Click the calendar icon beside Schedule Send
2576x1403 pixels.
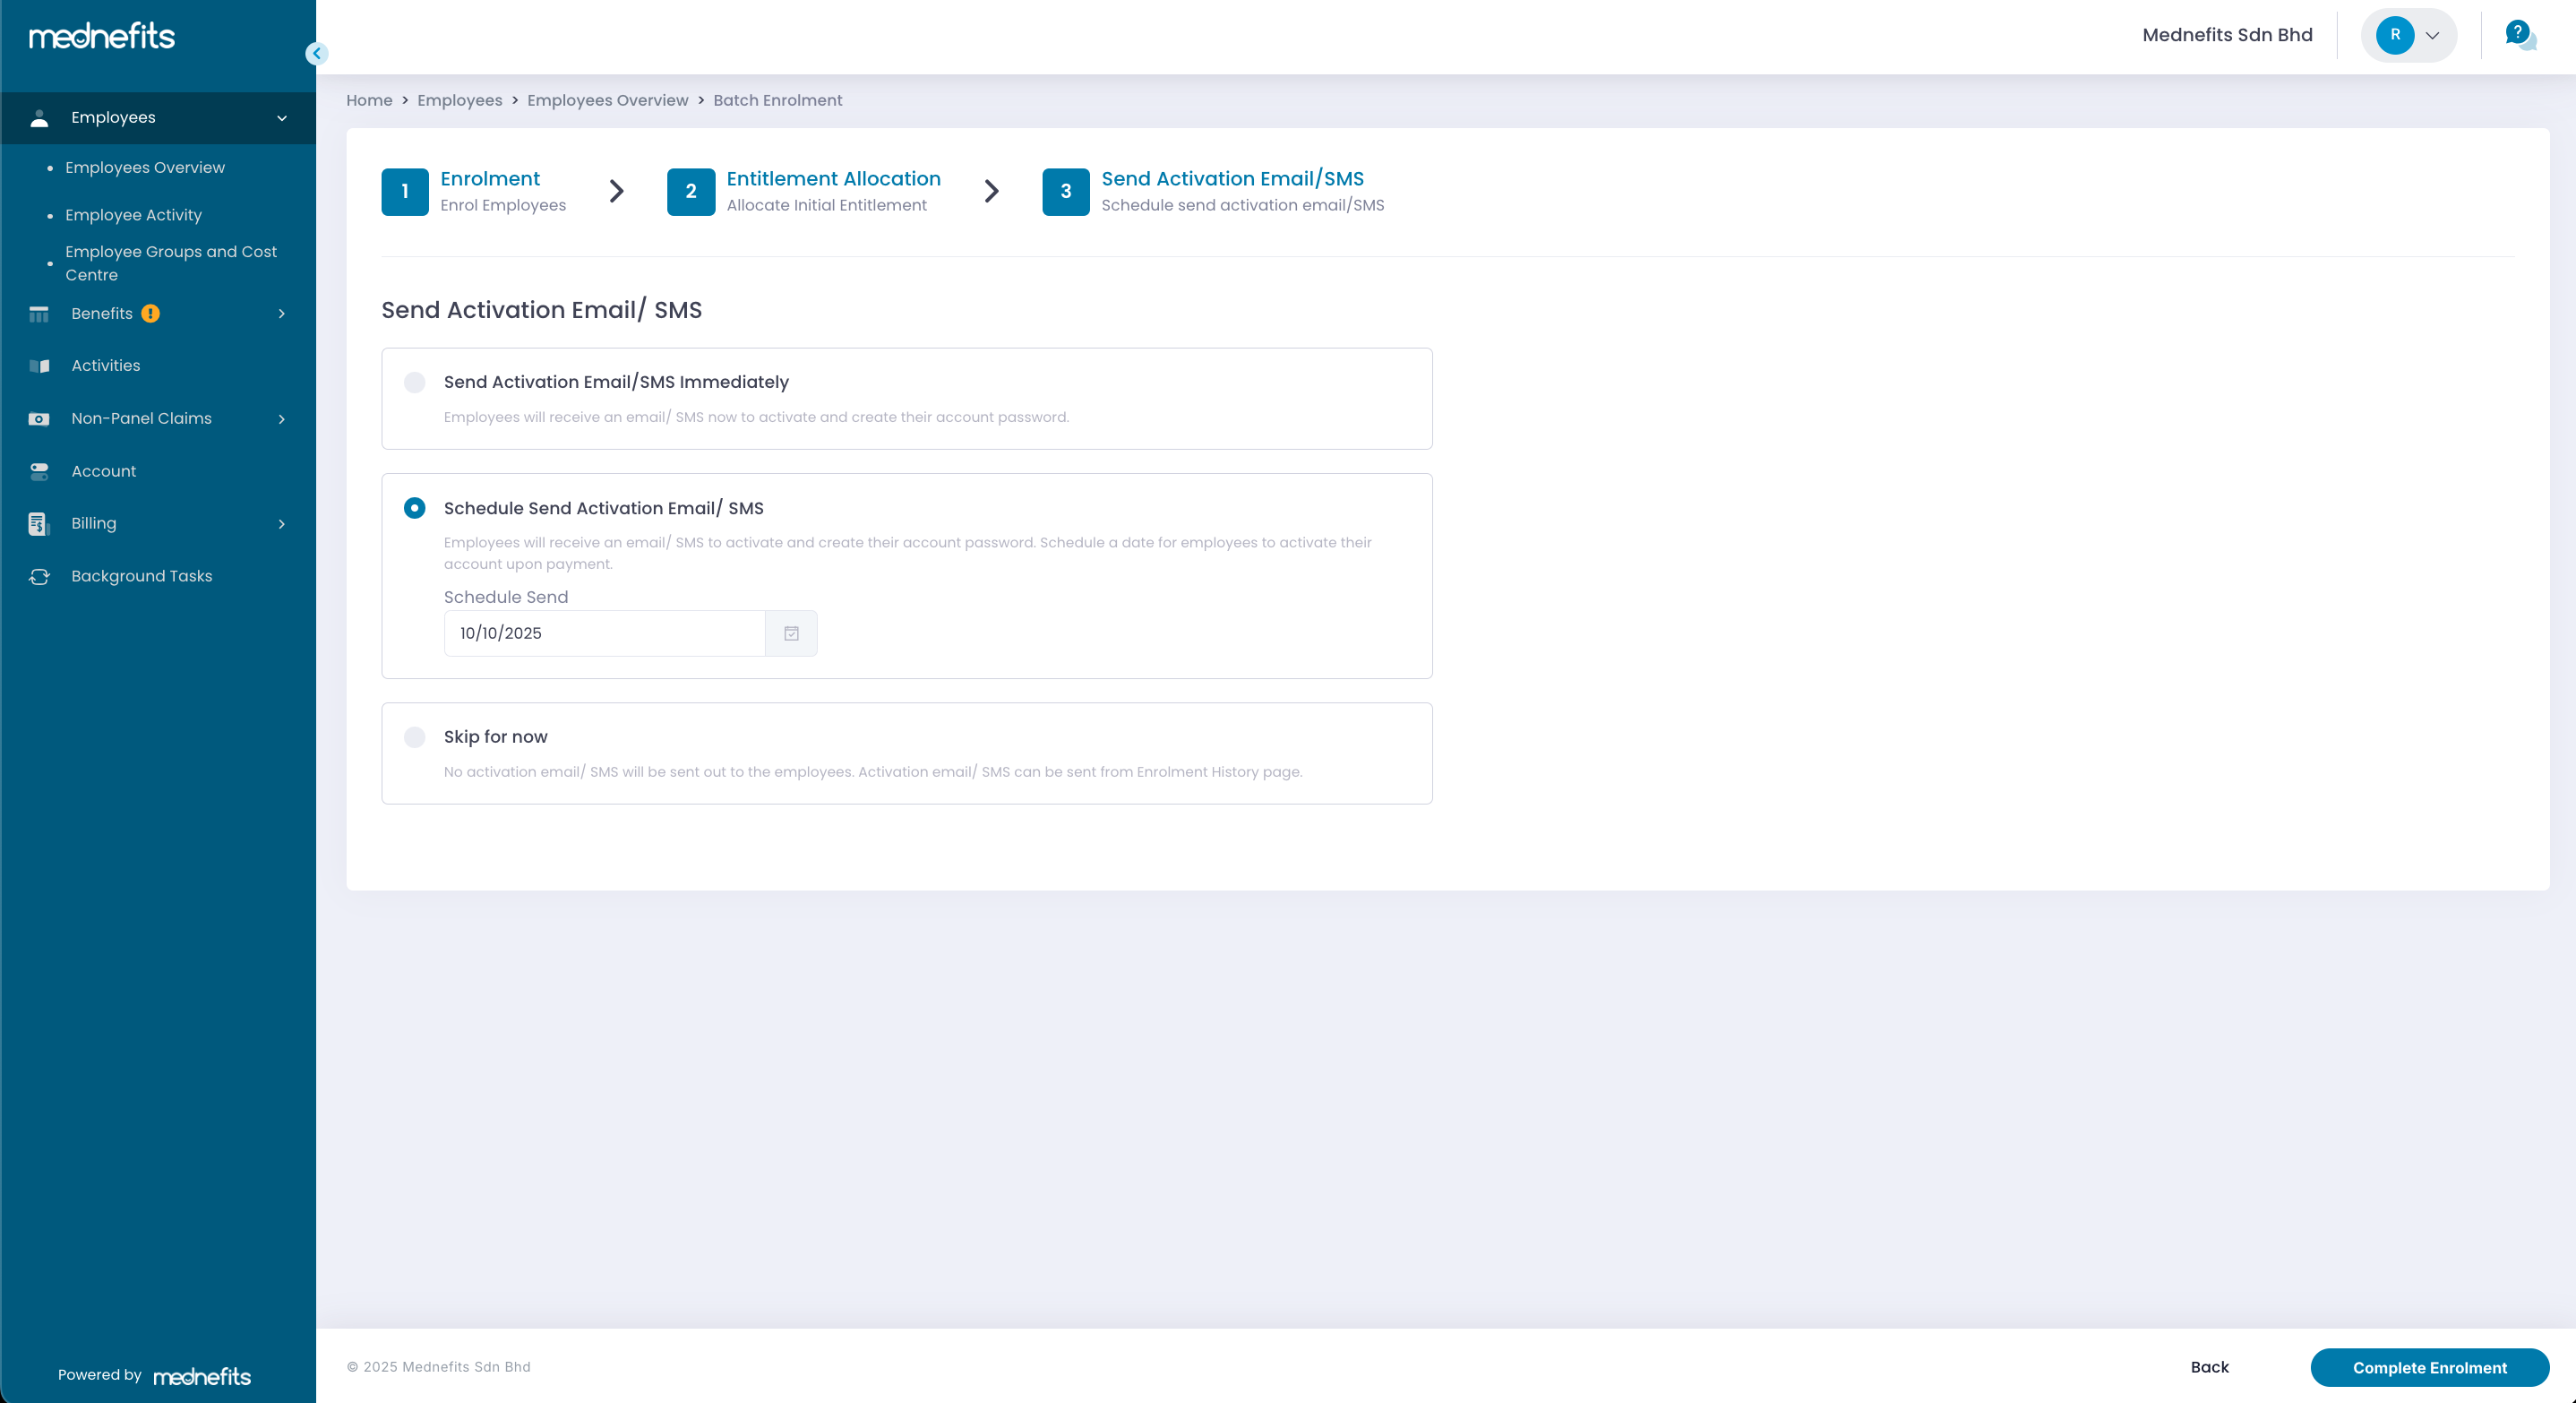click(x=791, y=633)
